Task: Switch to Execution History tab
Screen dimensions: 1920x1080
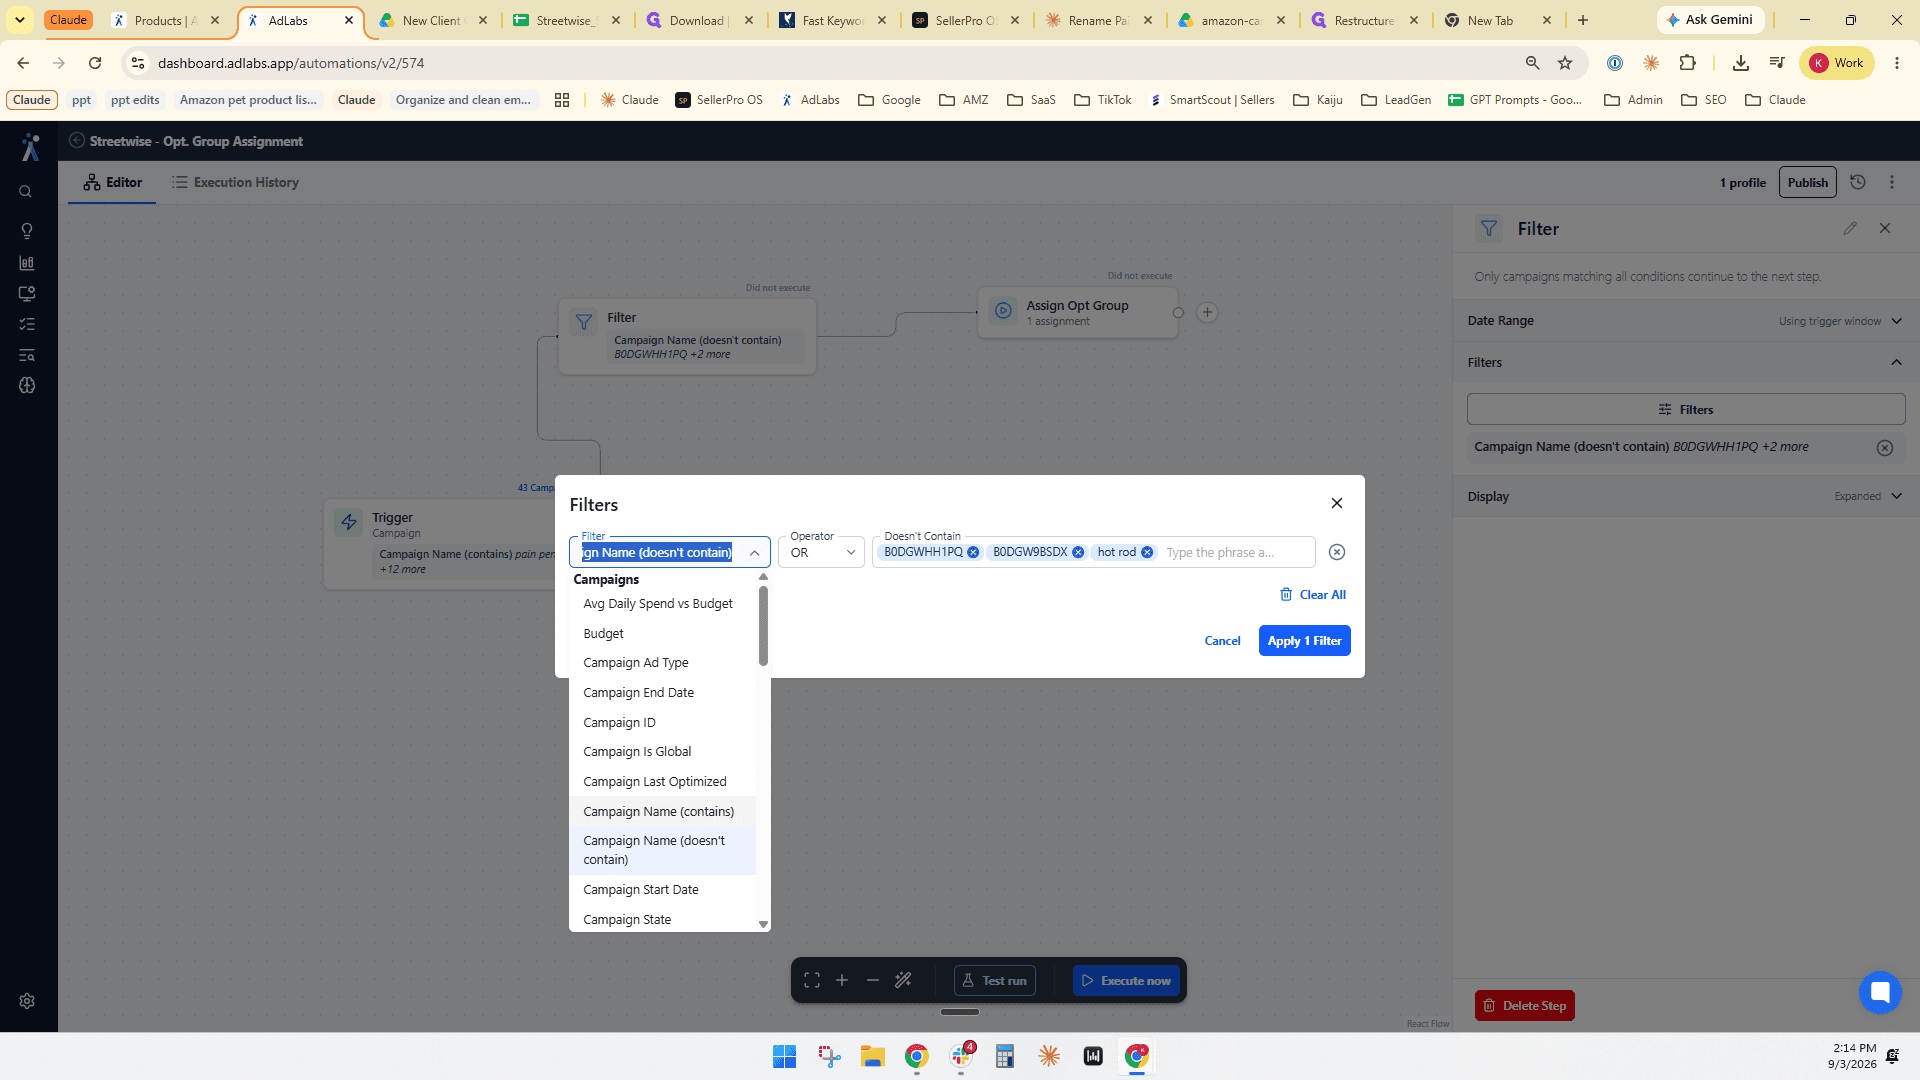Action: pyautogui.click(x=235, y=183)
